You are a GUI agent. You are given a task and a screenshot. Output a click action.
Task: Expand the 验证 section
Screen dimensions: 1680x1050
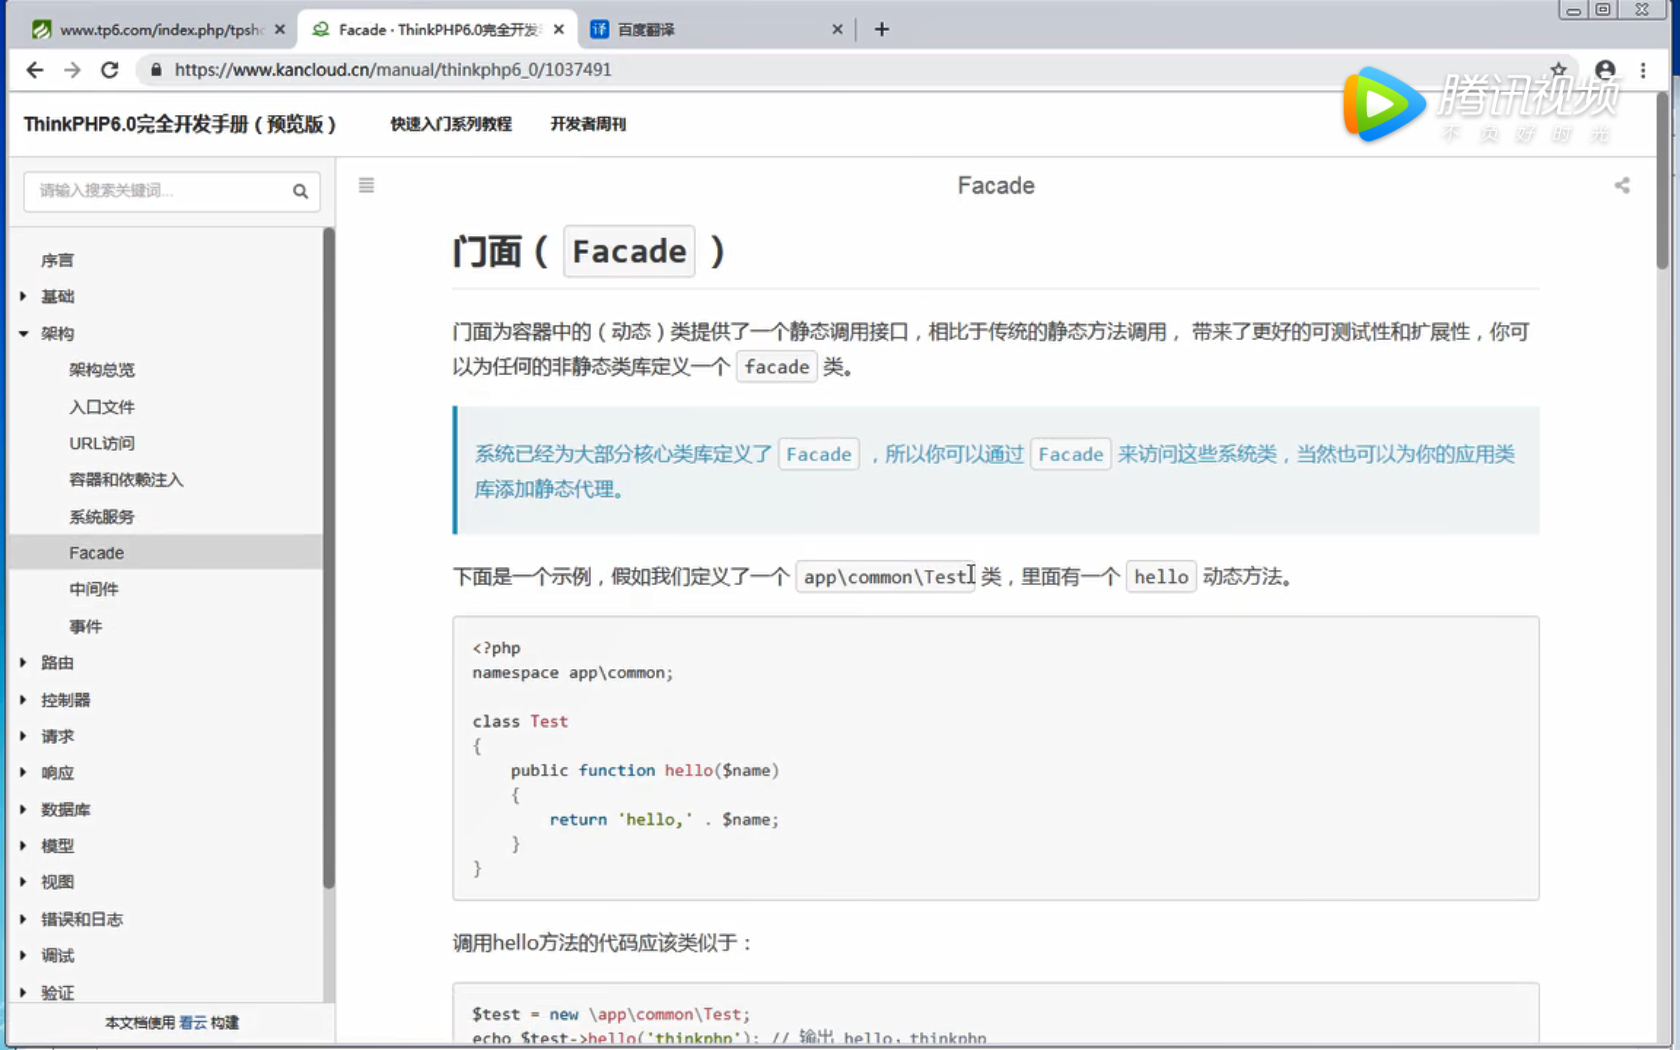coord(23,992)
